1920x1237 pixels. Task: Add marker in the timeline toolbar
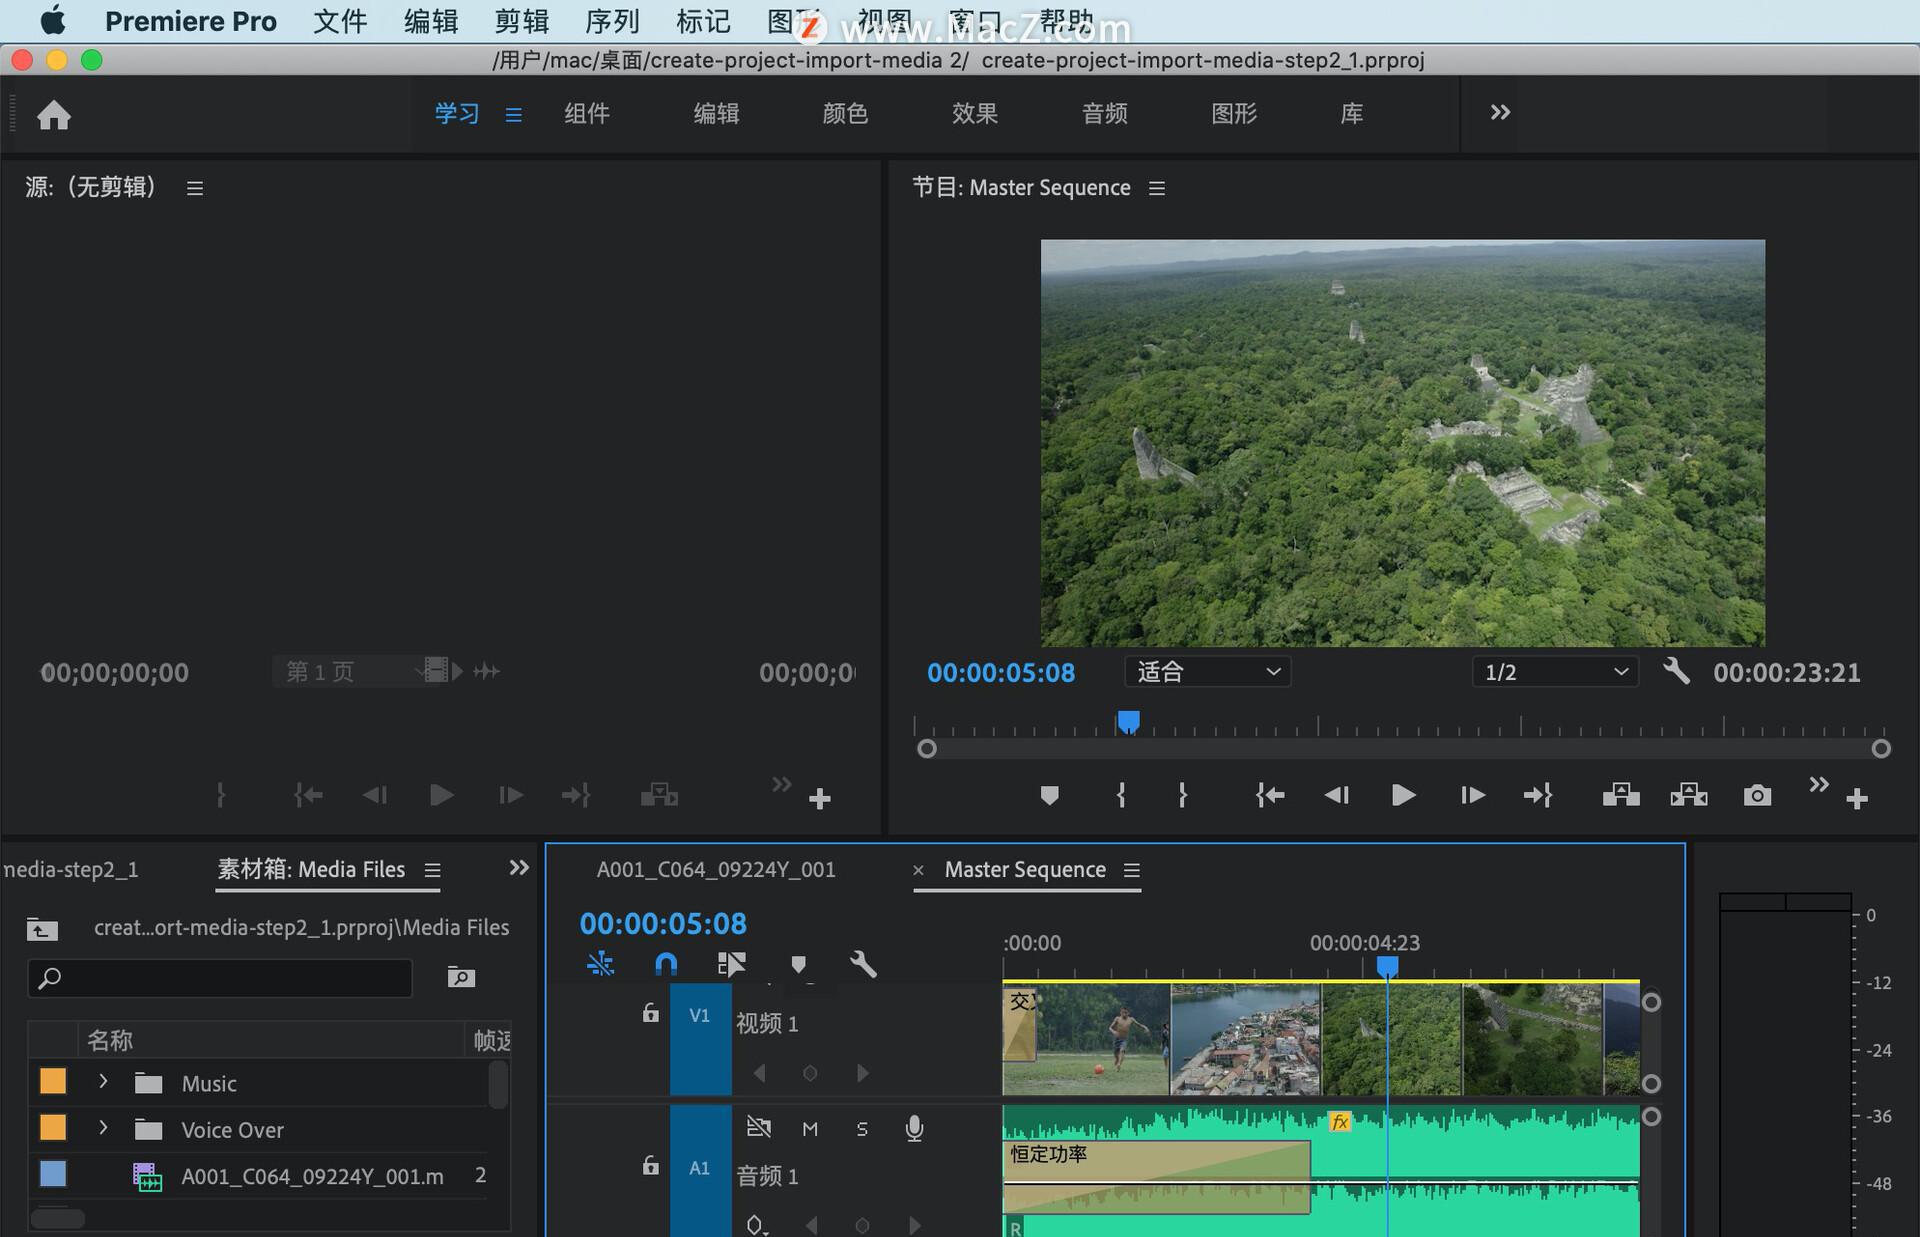point(798,965)
